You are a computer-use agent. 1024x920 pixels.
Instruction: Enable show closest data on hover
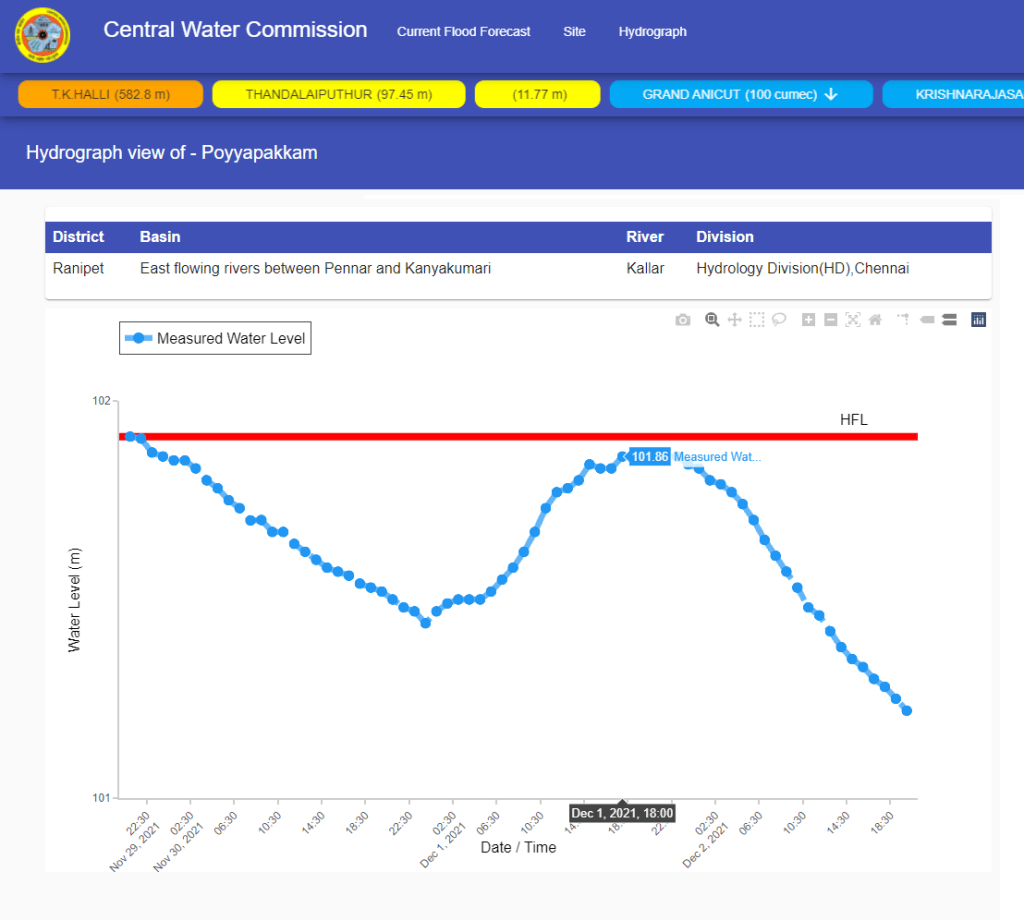926,320
